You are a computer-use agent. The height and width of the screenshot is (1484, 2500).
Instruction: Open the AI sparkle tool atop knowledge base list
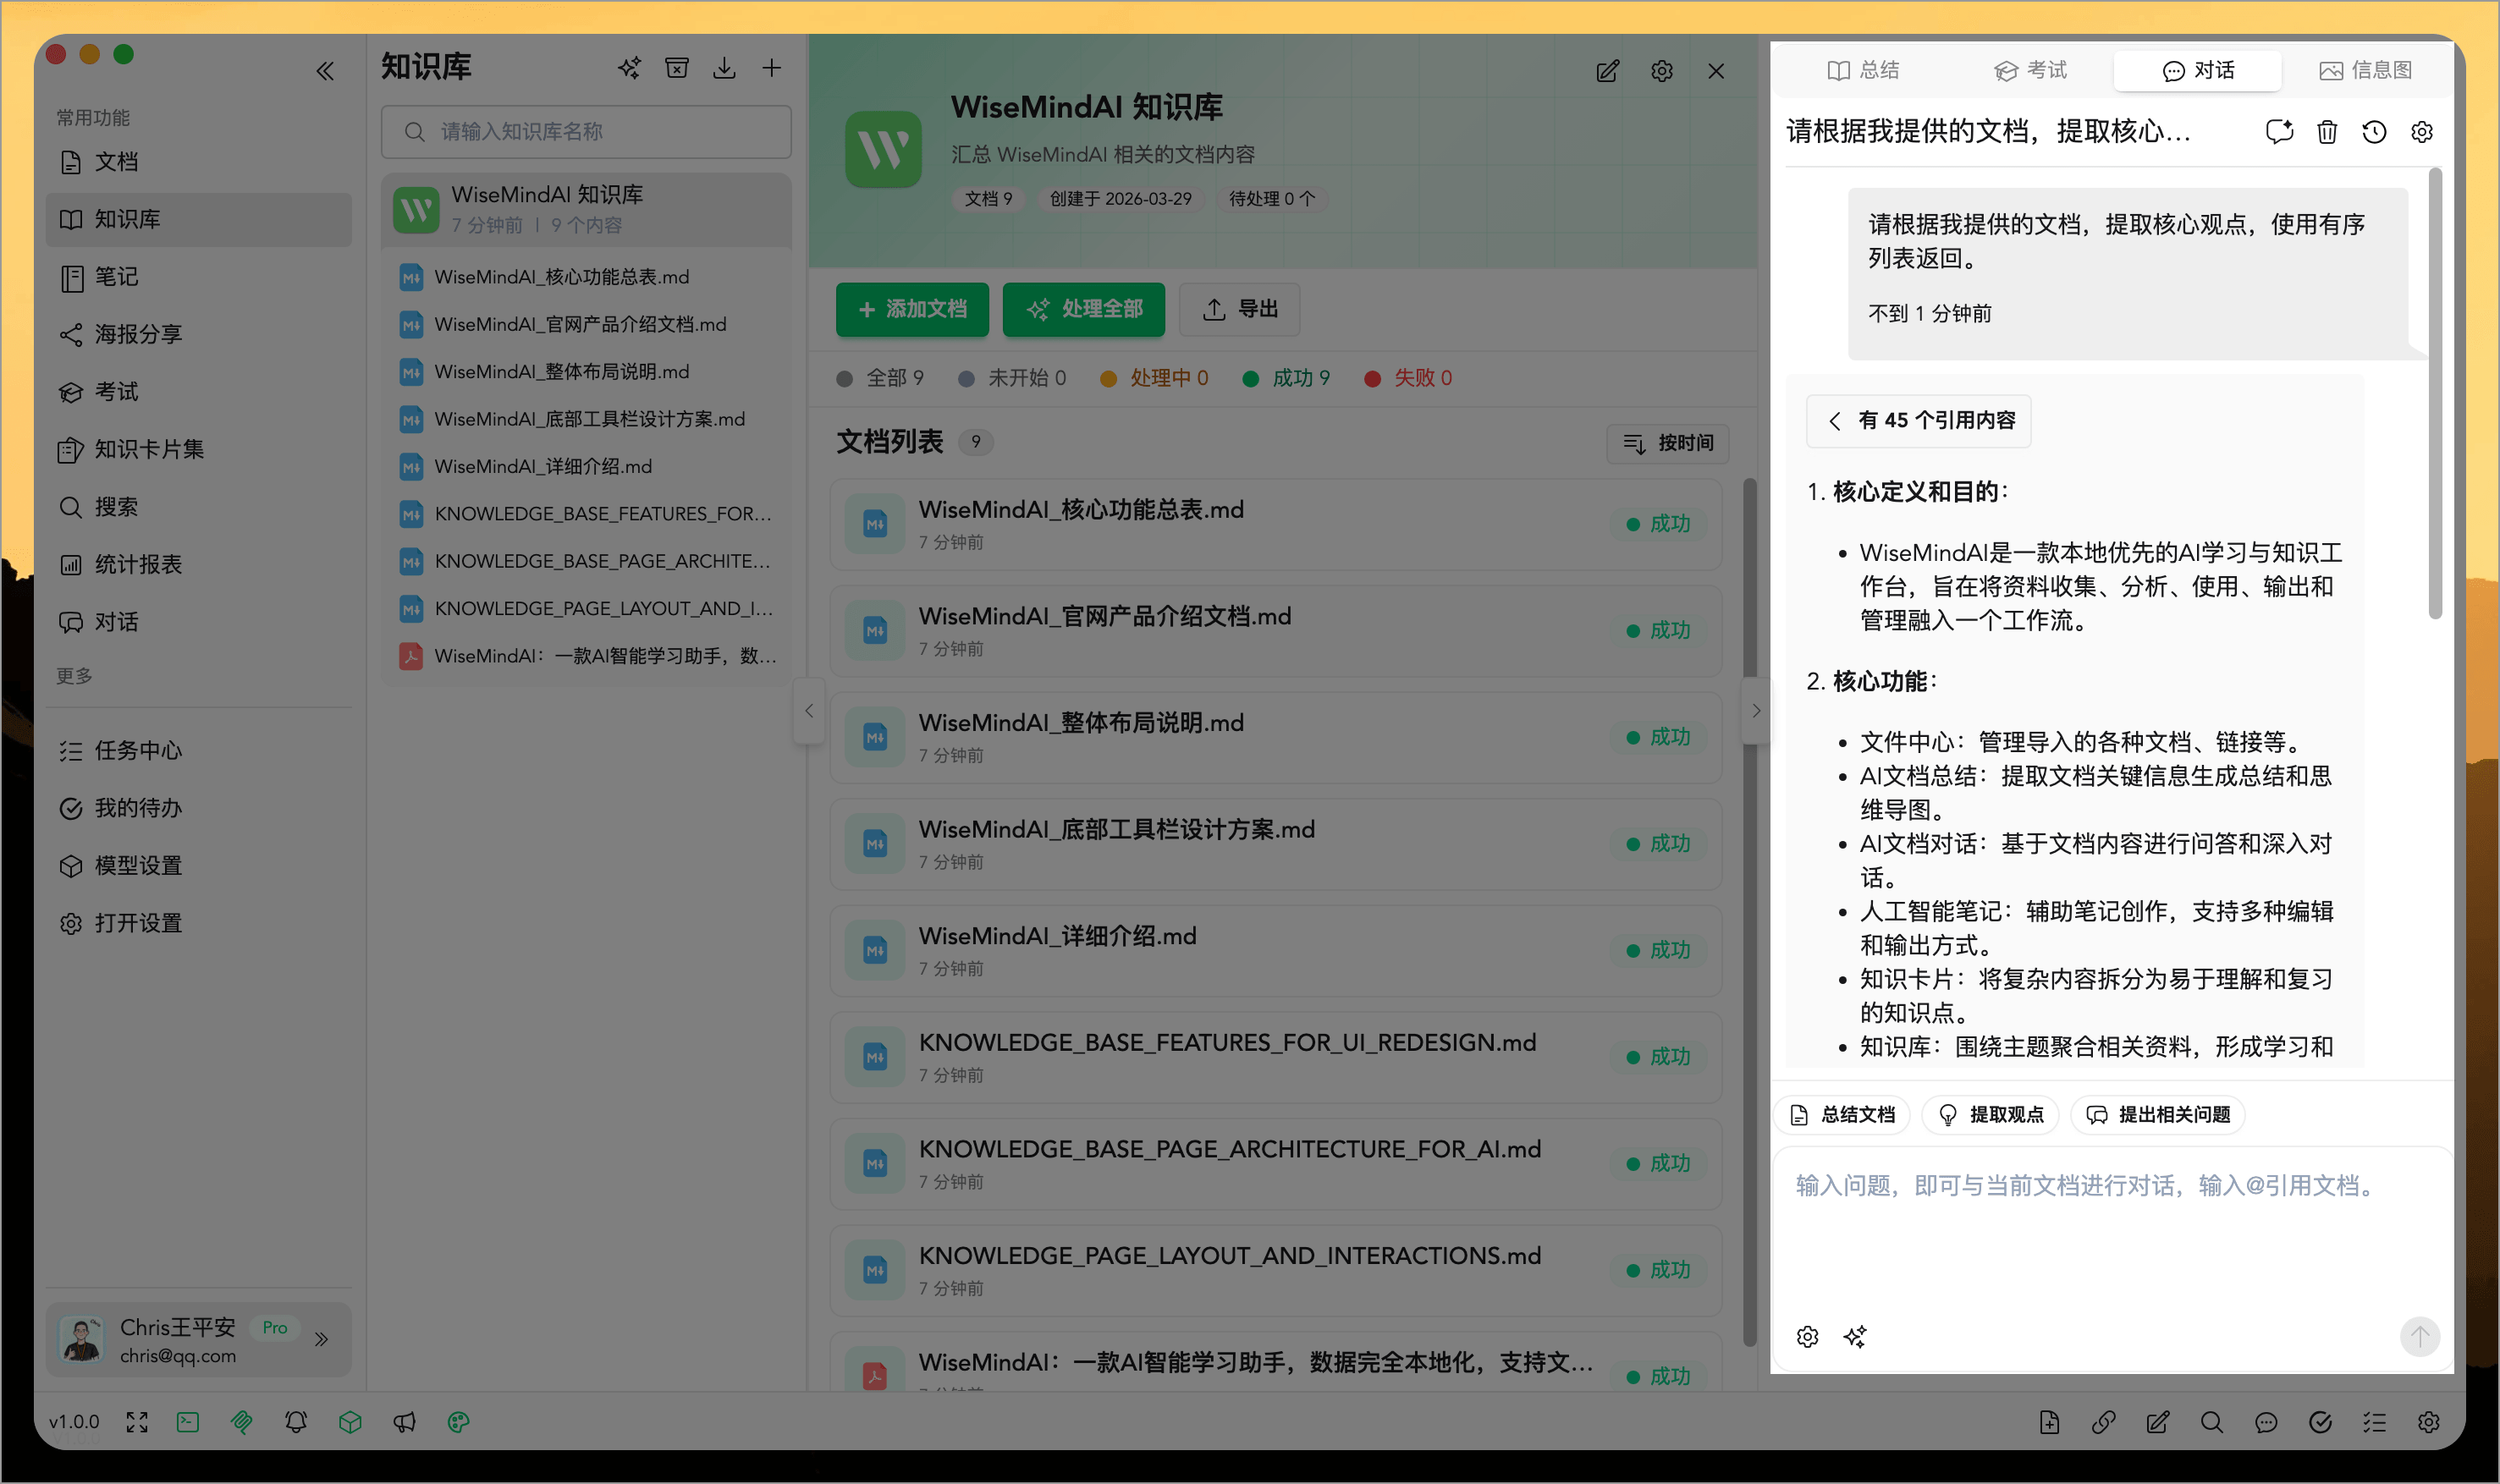click(x=628, y=67)
